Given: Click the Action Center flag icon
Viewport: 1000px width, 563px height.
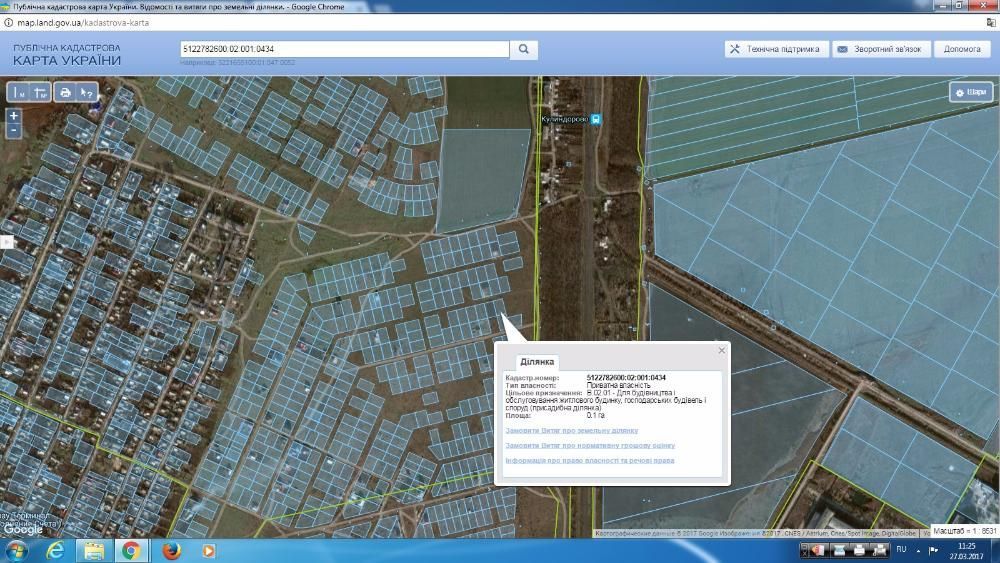Looking at the screenshot, I should tap(933, 550).
